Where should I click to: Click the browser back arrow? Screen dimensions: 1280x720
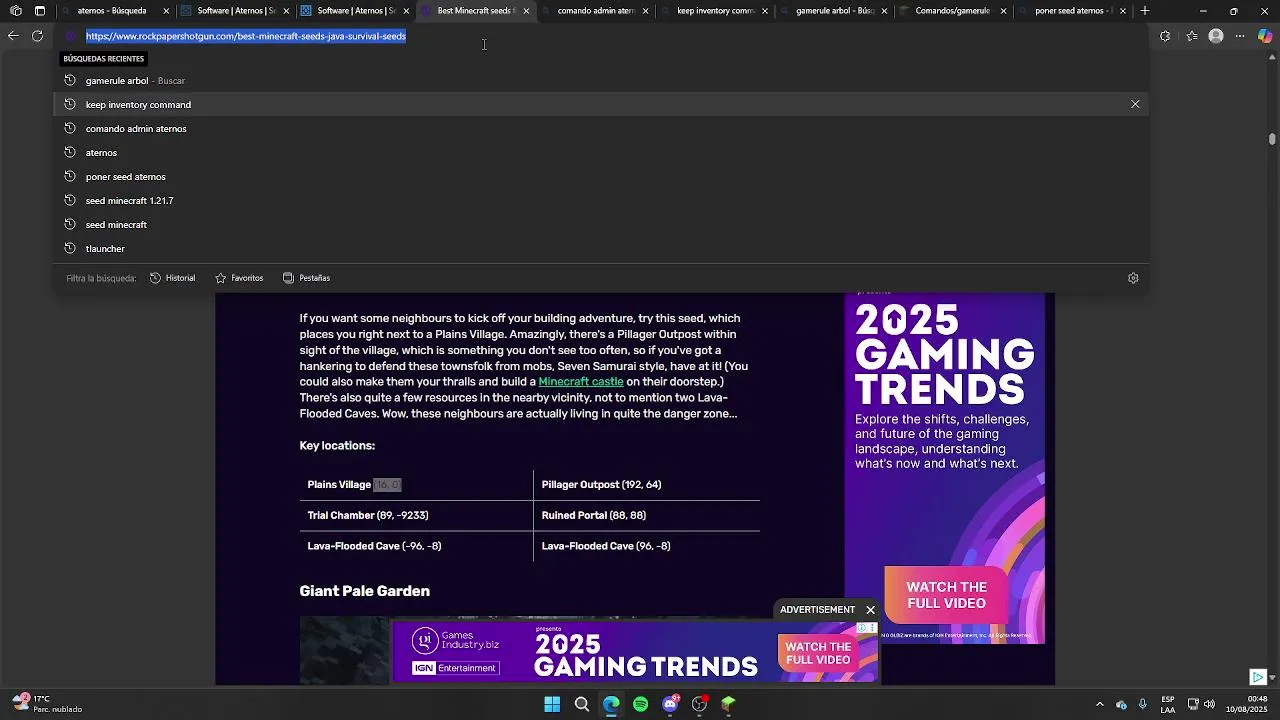coord(13,36)
